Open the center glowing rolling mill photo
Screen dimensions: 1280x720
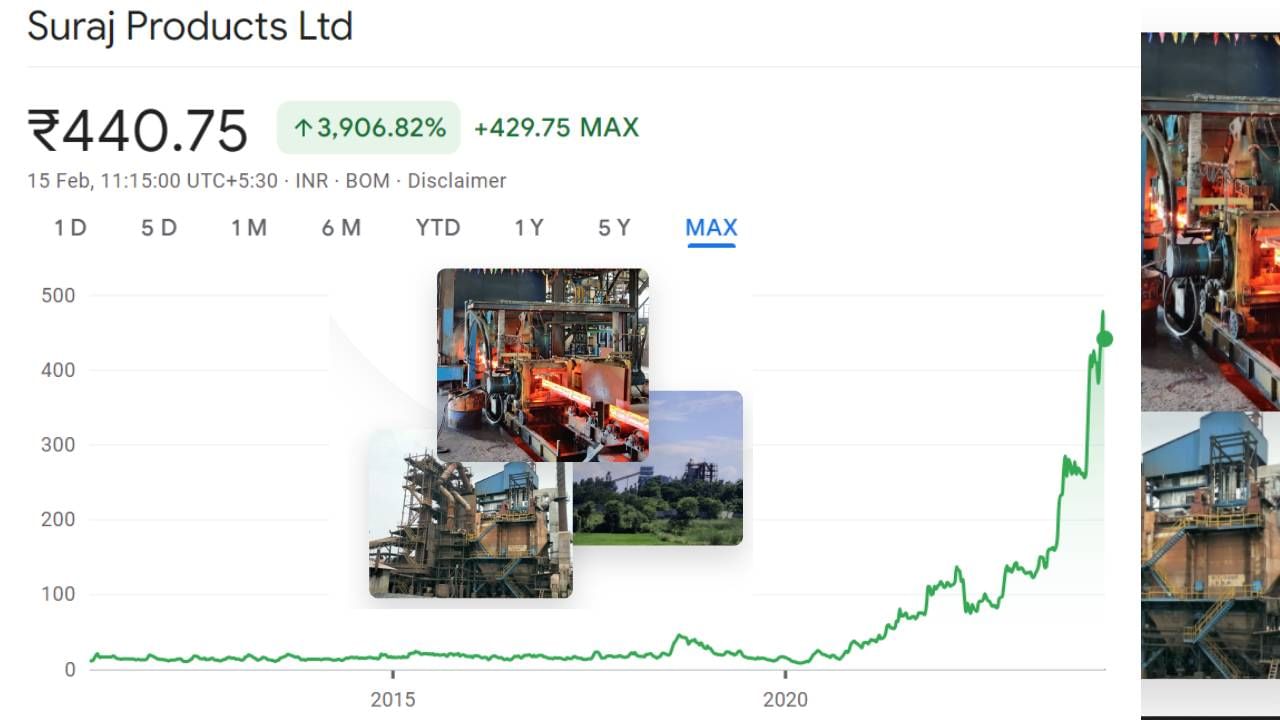coord(542,365)
